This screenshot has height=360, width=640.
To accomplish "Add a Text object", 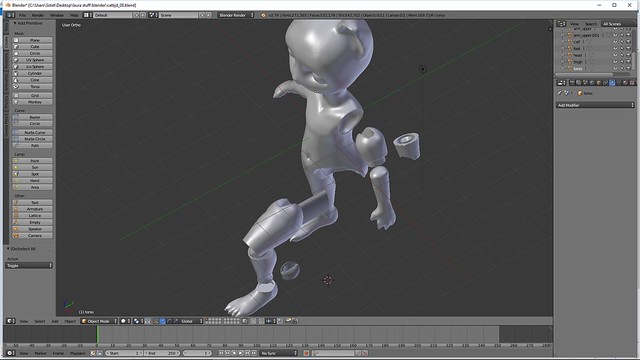I will coord(32,202).
